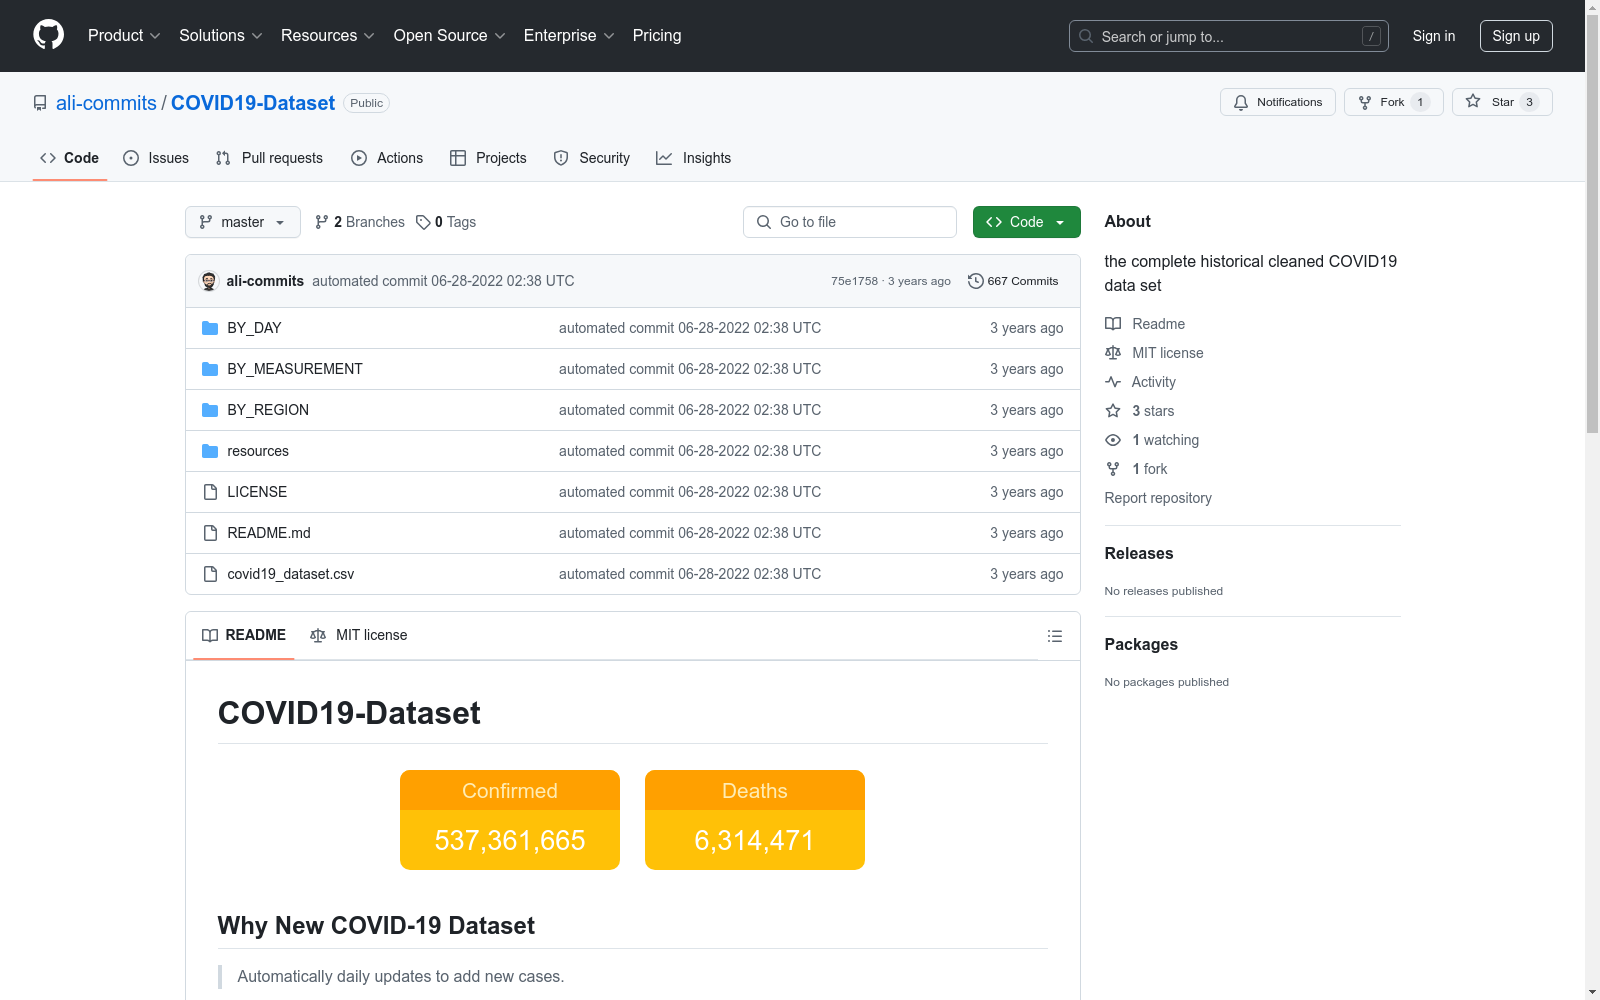The width and height of the screenshot is (1600, 1000).
Task: Expand the Product menu
Action: coord(124,36)
